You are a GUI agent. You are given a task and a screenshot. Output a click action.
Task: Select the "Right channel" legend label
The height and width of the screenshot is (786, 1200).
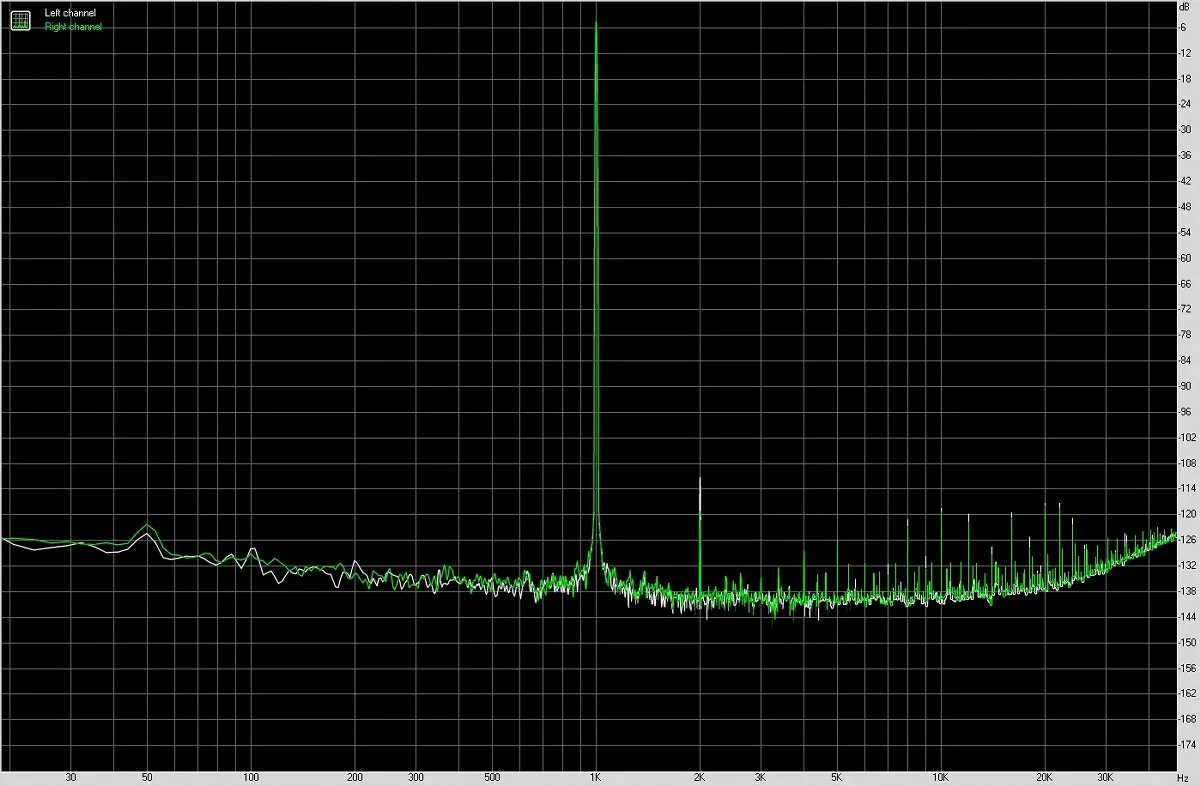[73, 27]
